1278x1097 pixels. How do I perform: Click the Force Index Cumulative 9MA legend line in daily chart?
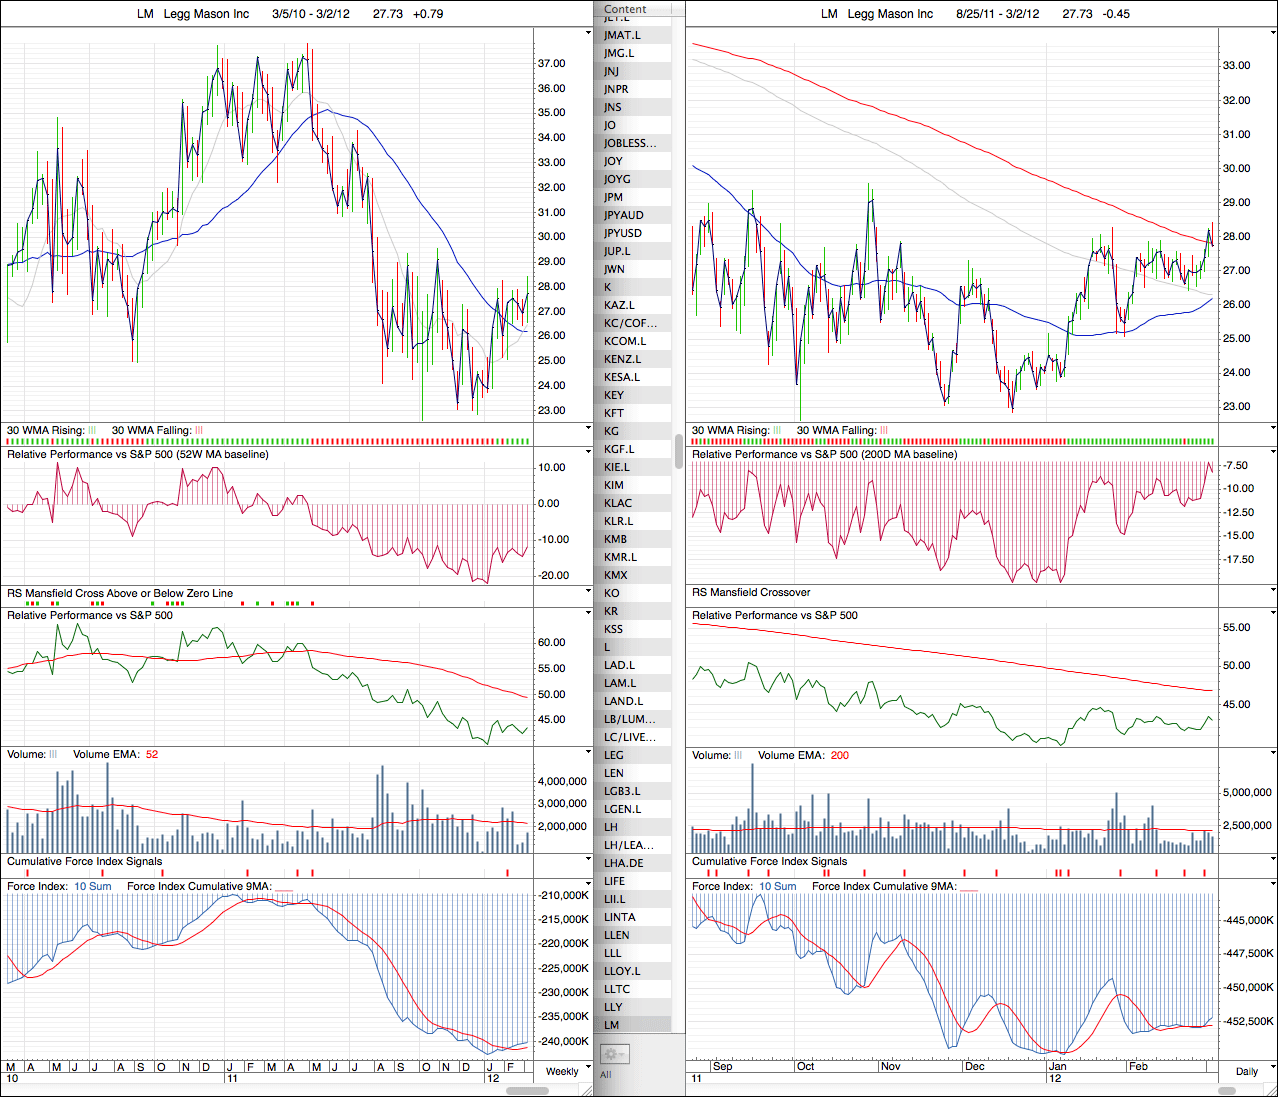(x=969, y=887)
